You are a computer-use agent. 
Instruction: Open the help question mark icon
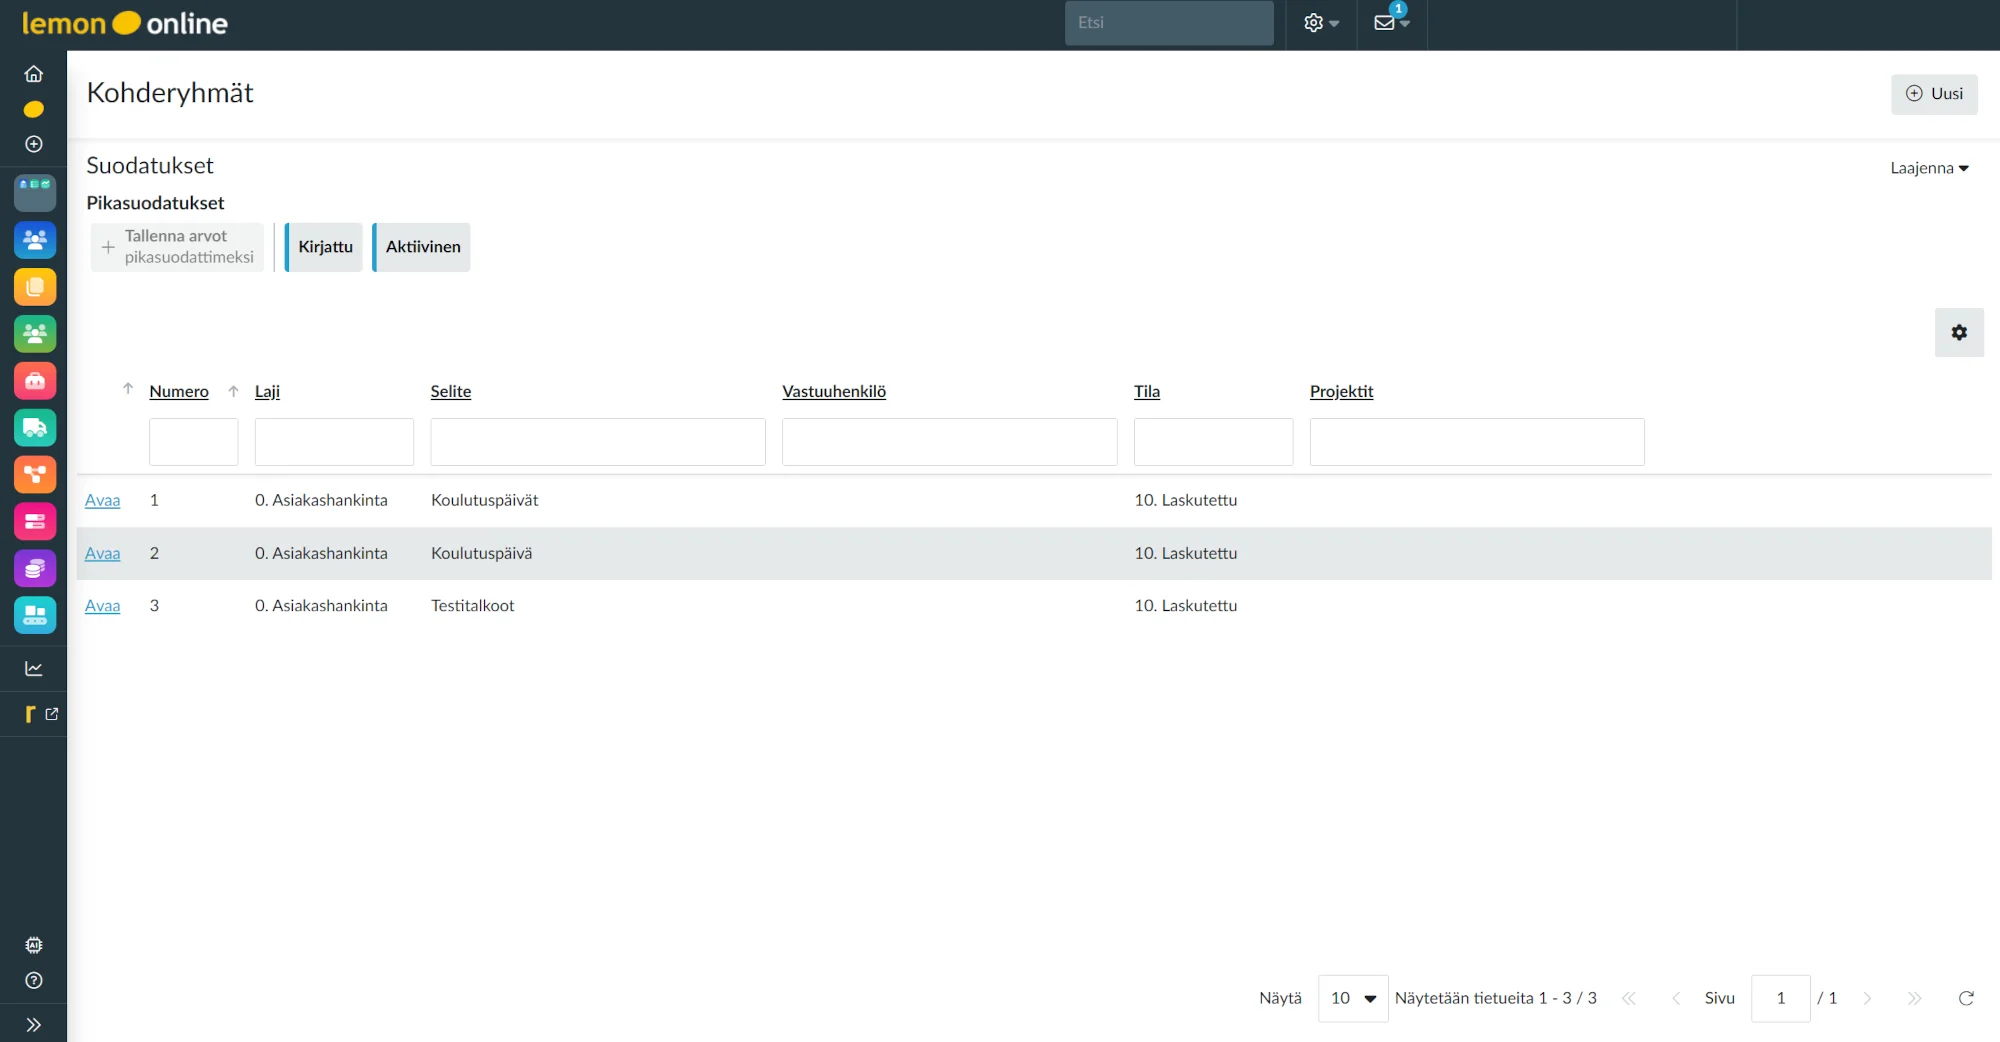pyautogui.click(x=34, y=981)
